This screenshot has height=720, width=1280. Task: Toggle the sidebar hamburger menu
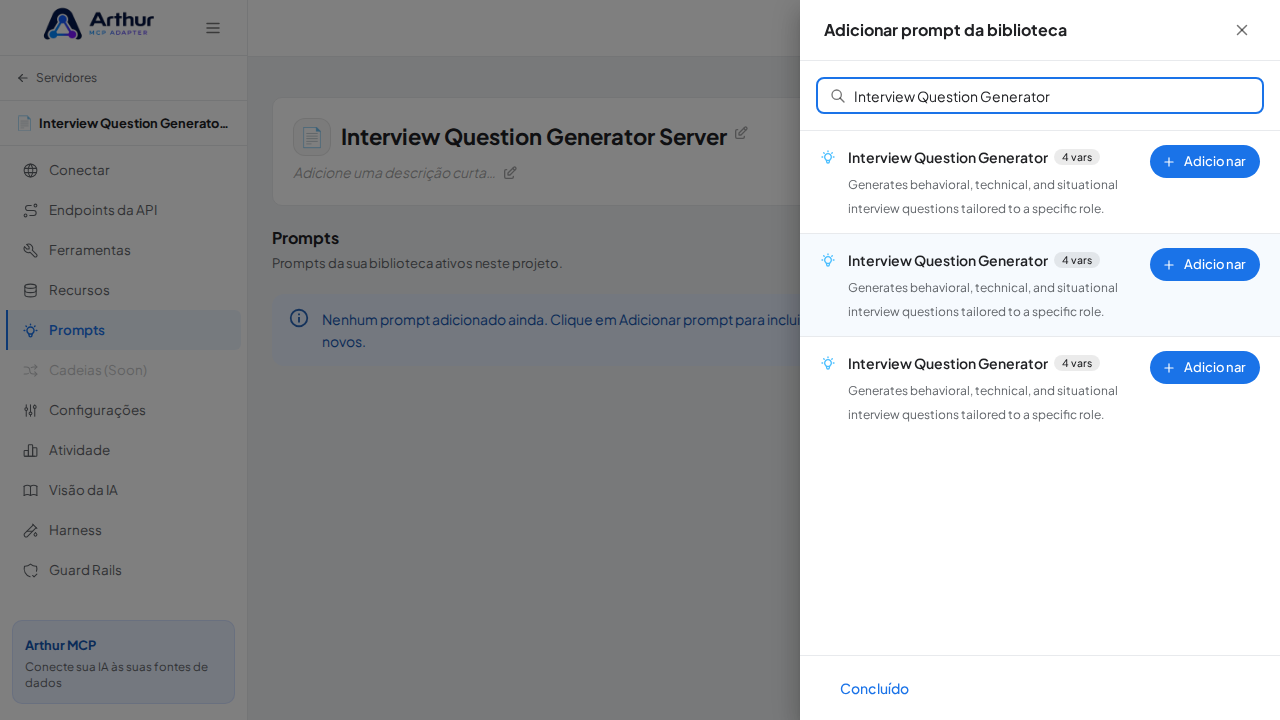point(213,28)
